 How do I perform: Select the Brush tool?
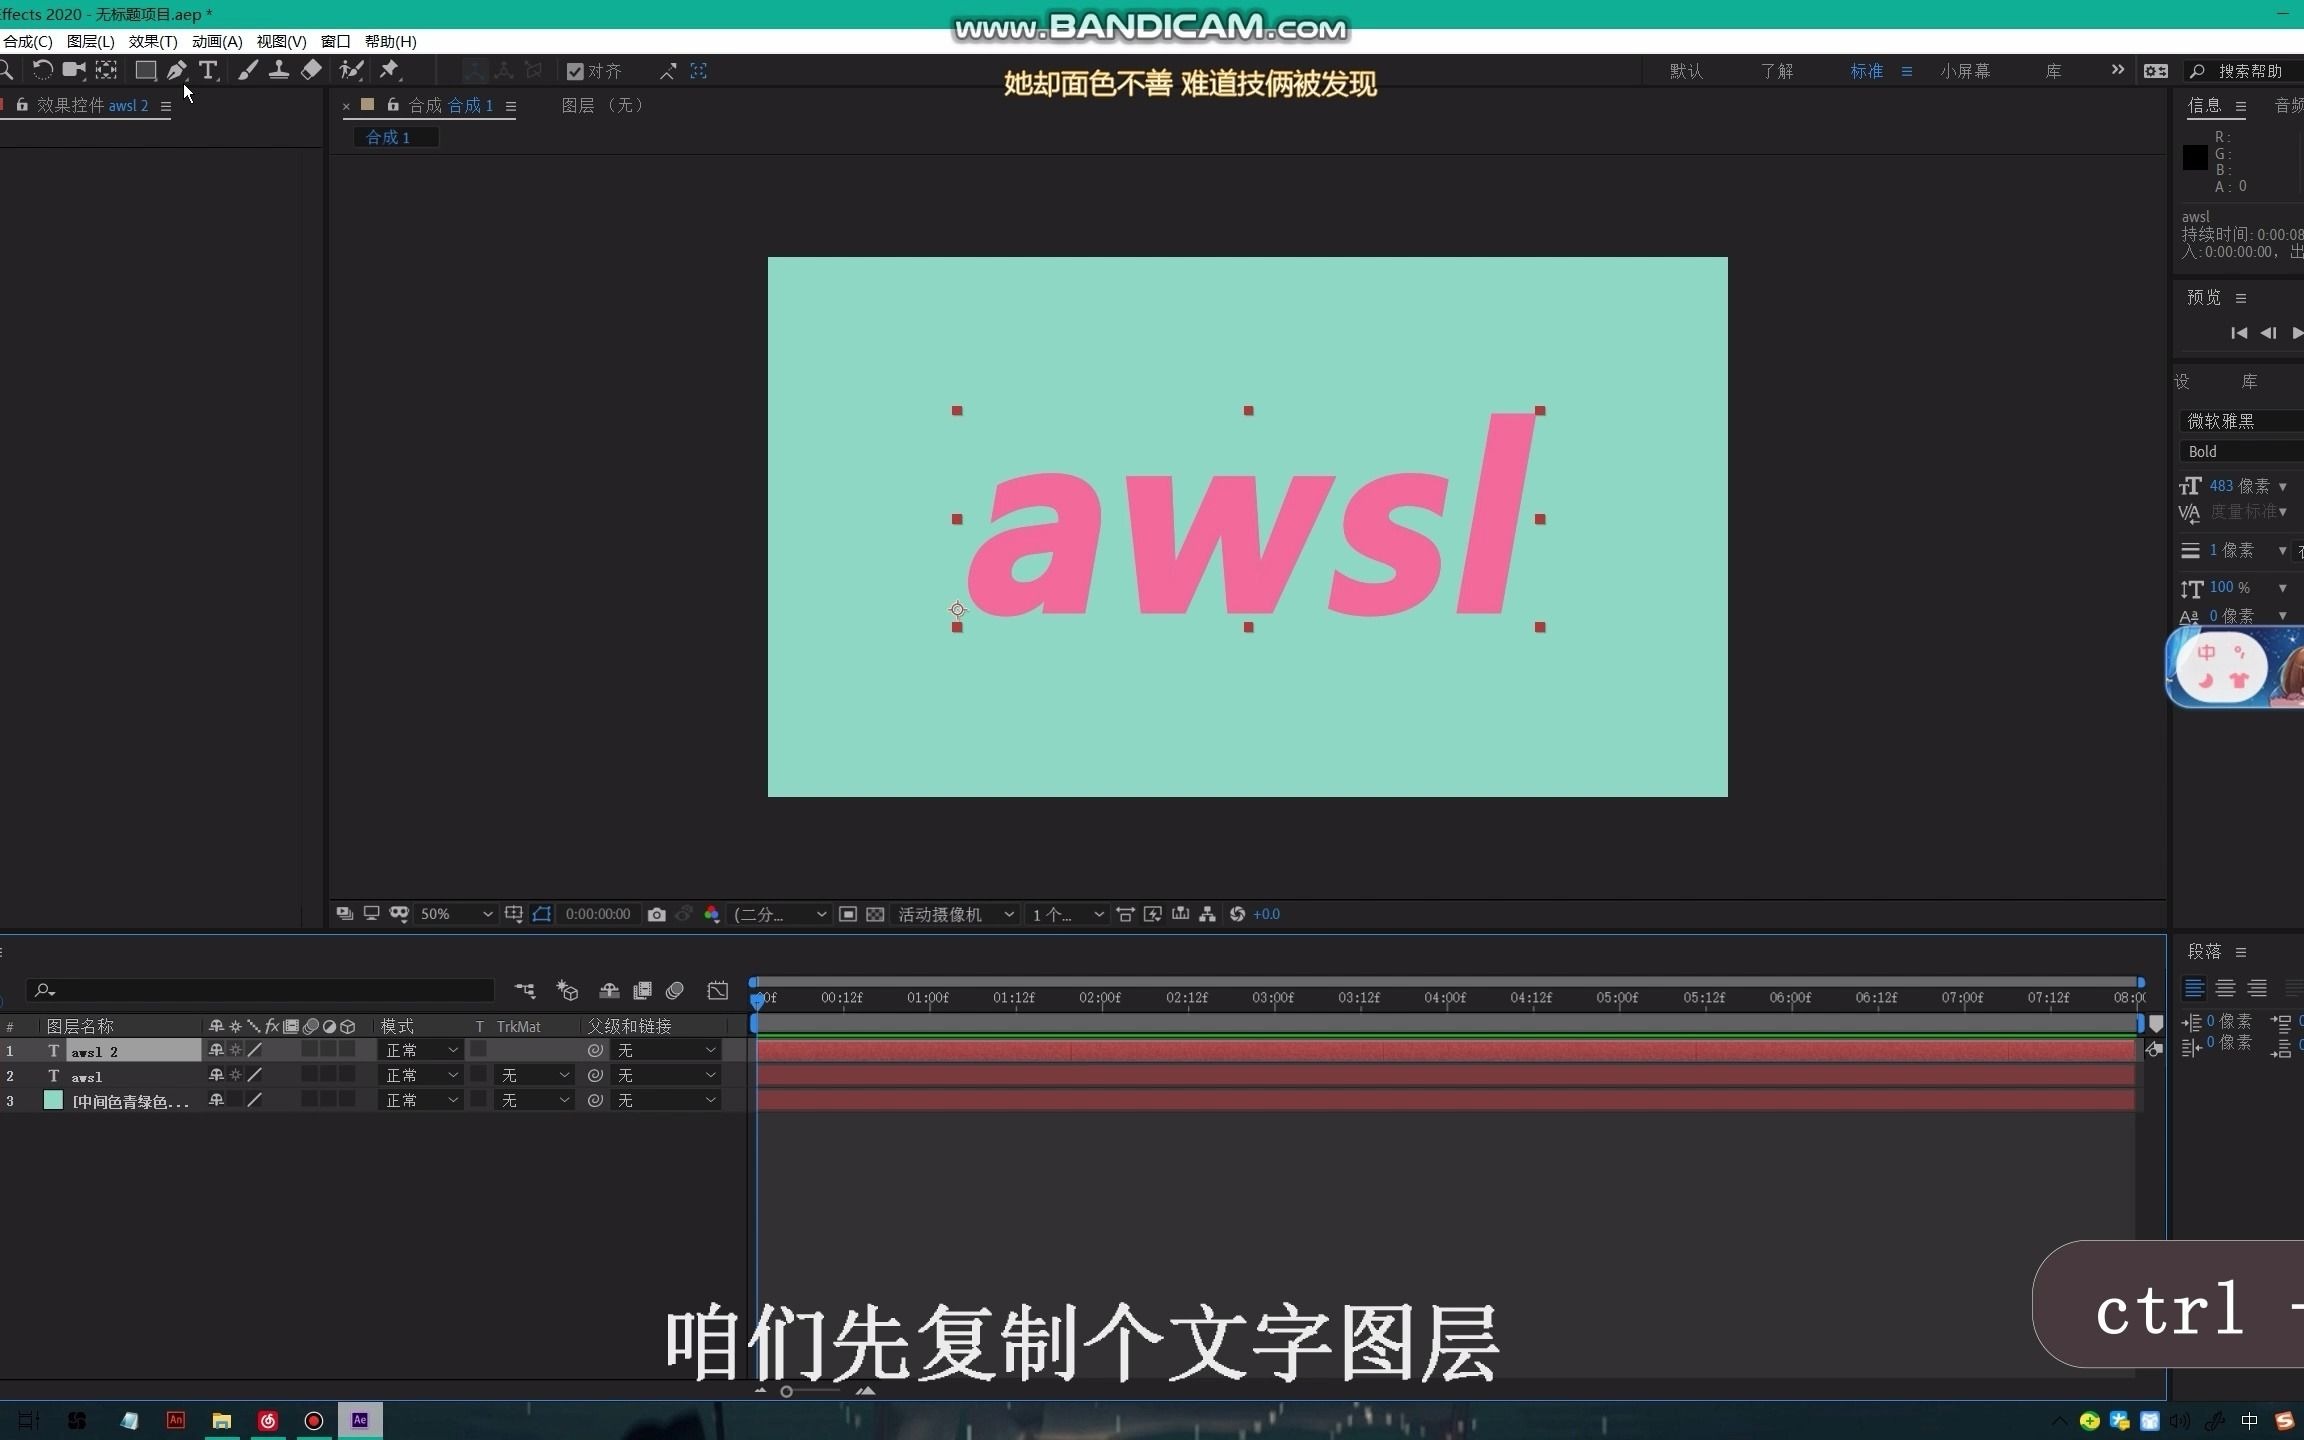[x=248, y=70]
